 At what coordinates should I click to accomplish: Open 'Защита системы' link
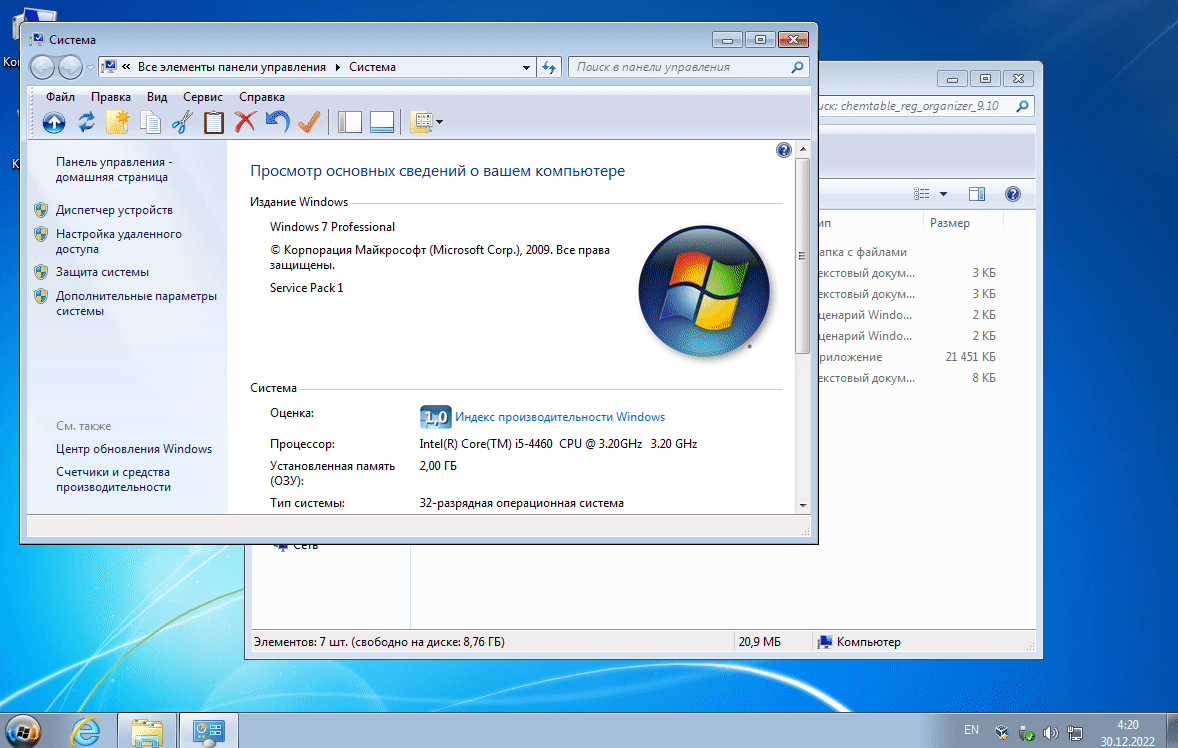click(x=102, y=272)
